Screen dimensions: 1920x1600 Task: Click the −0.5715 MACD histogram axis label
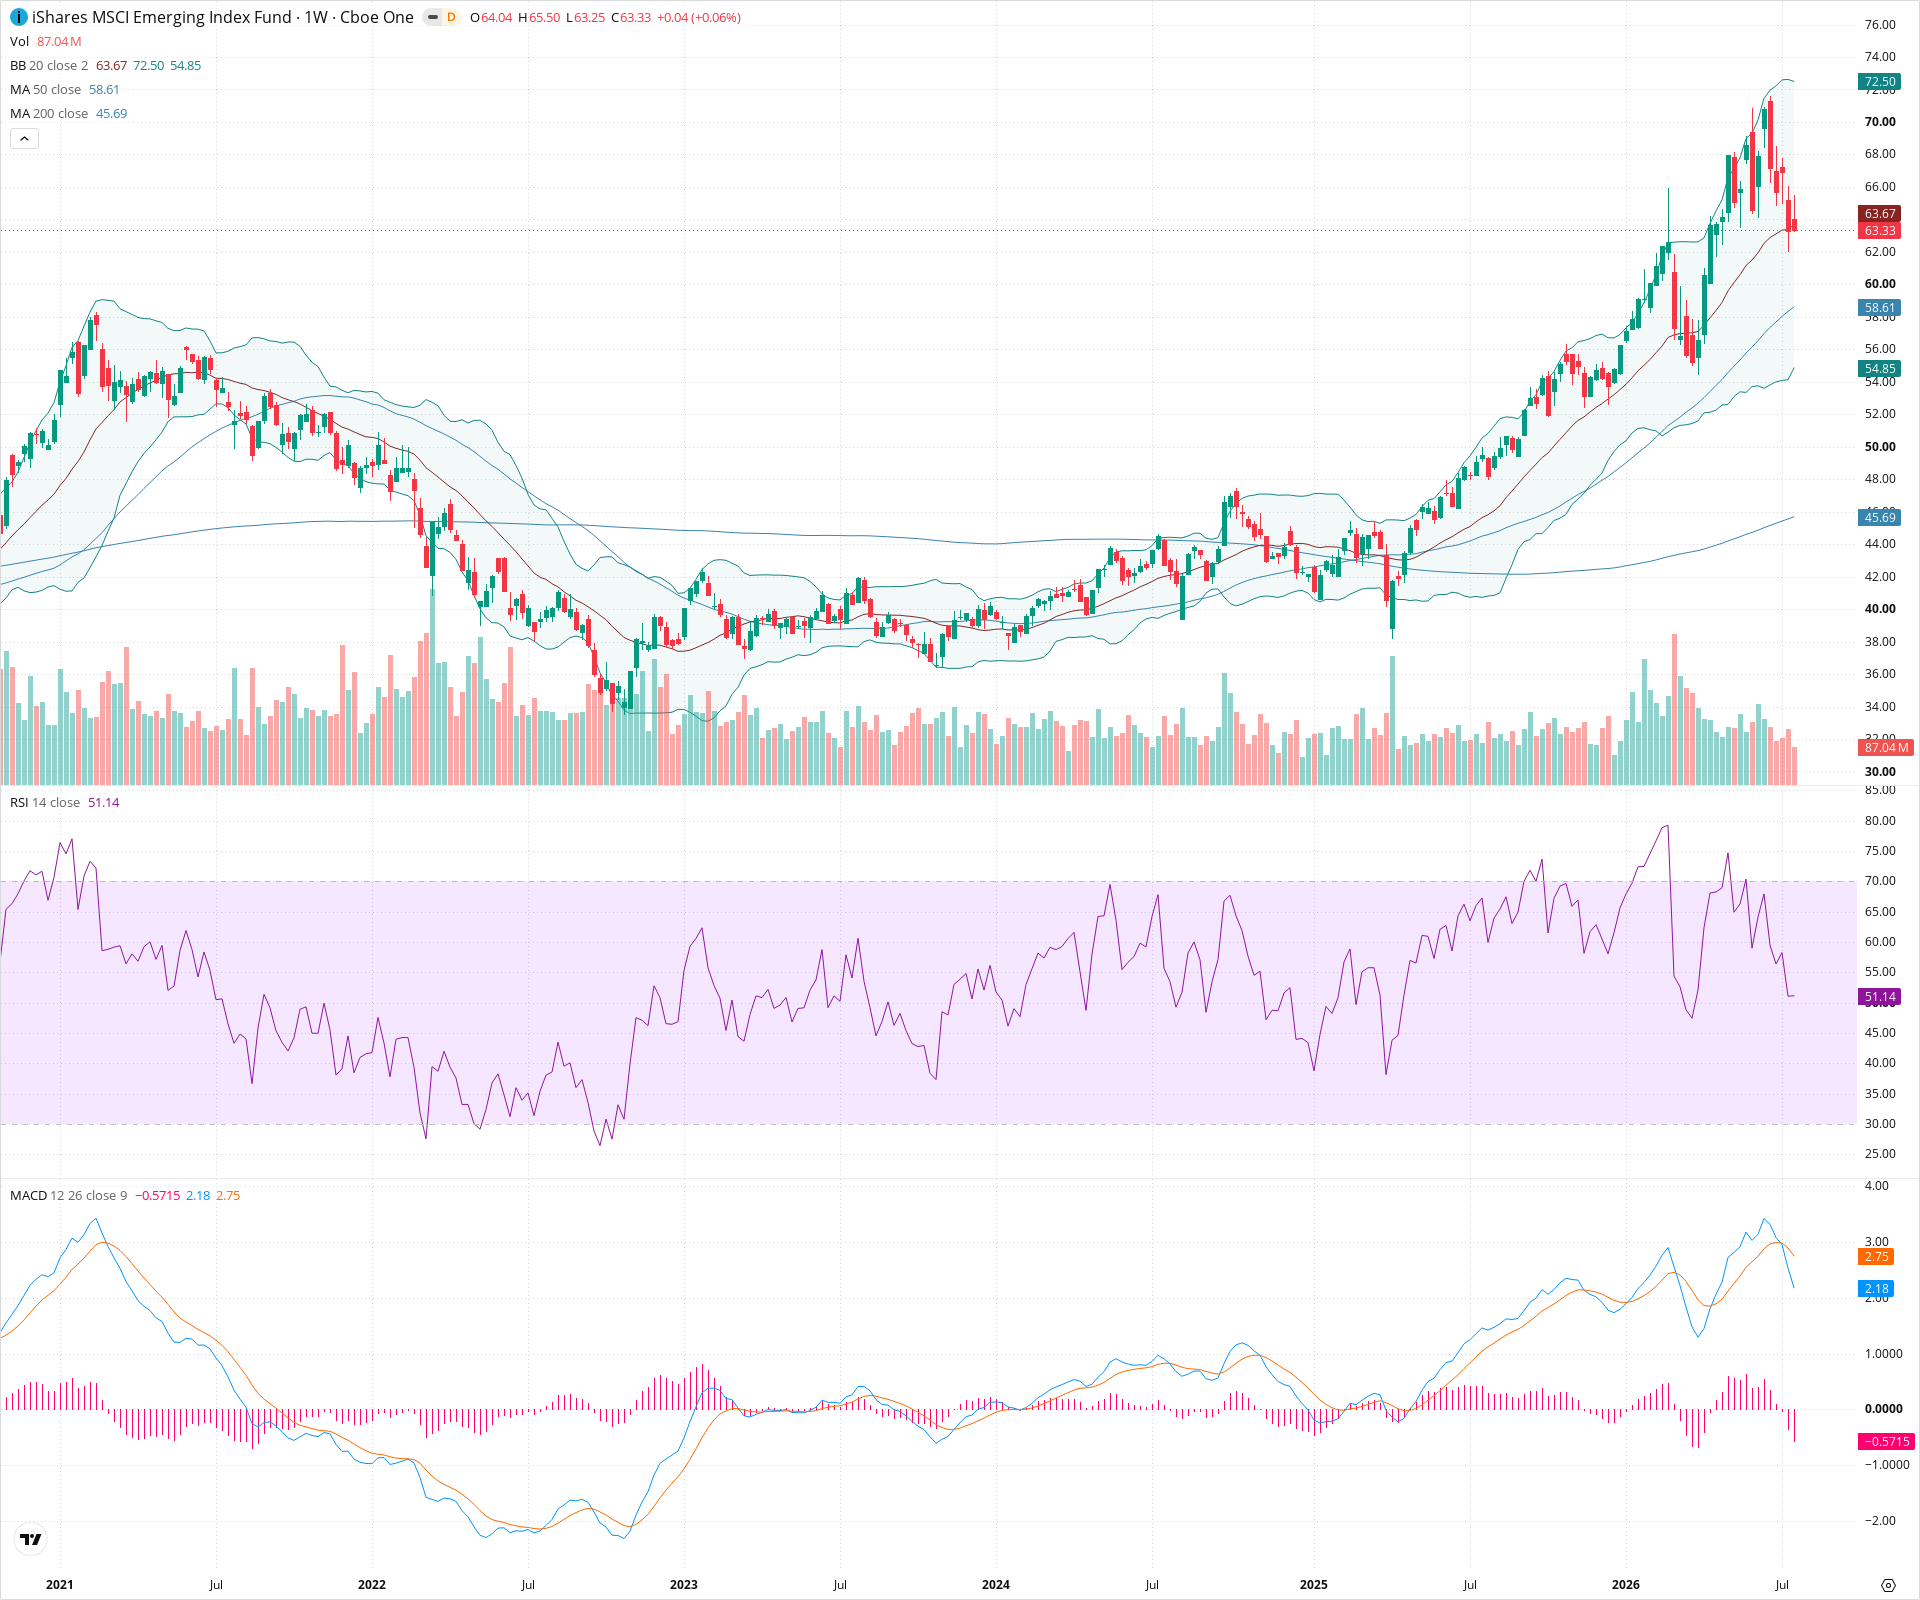click(x=1886, y=1442)
